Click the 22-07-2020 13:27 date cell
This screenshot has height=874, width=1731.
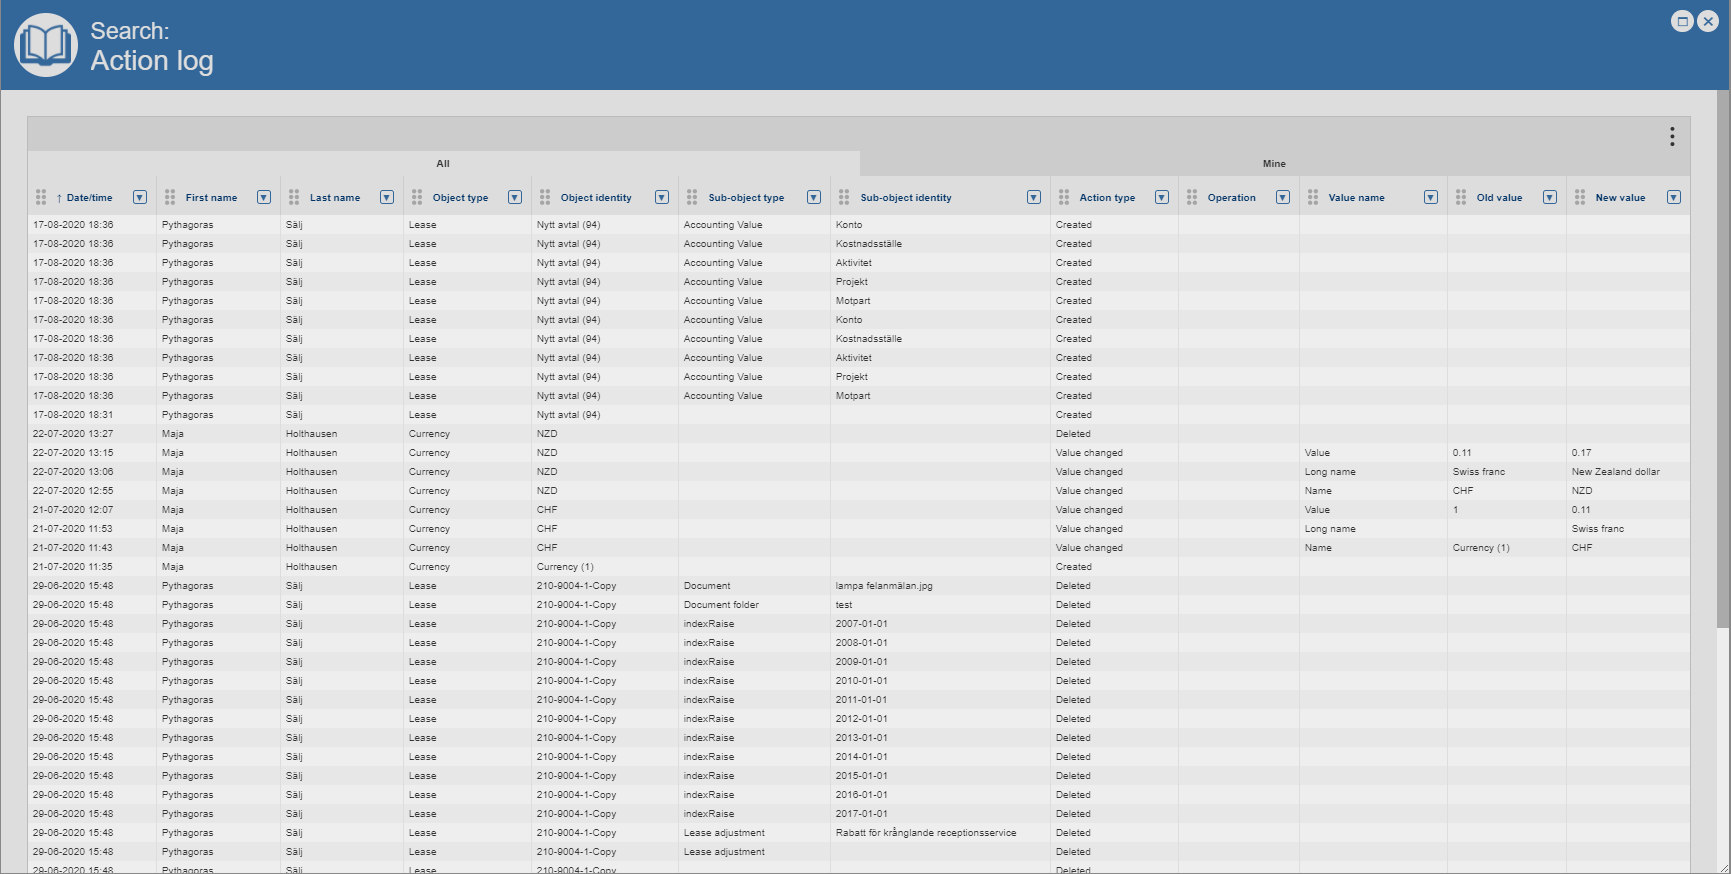(x=92, y=434)
